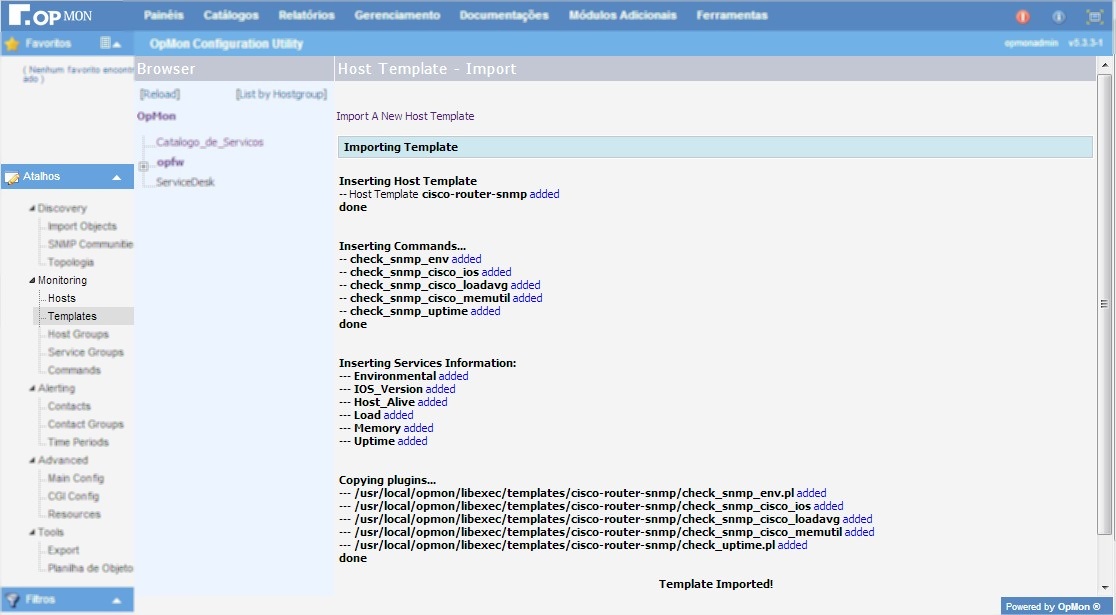Click the Filtros funnel icon

(x=12, y=600)
